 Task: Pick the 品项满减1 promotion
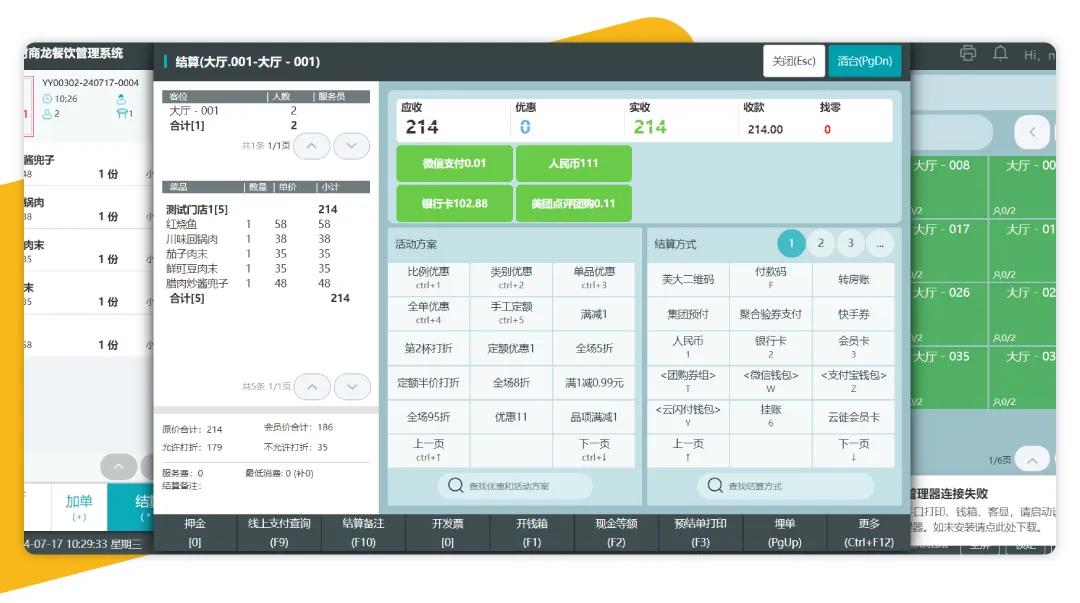(x=594, y=417)
